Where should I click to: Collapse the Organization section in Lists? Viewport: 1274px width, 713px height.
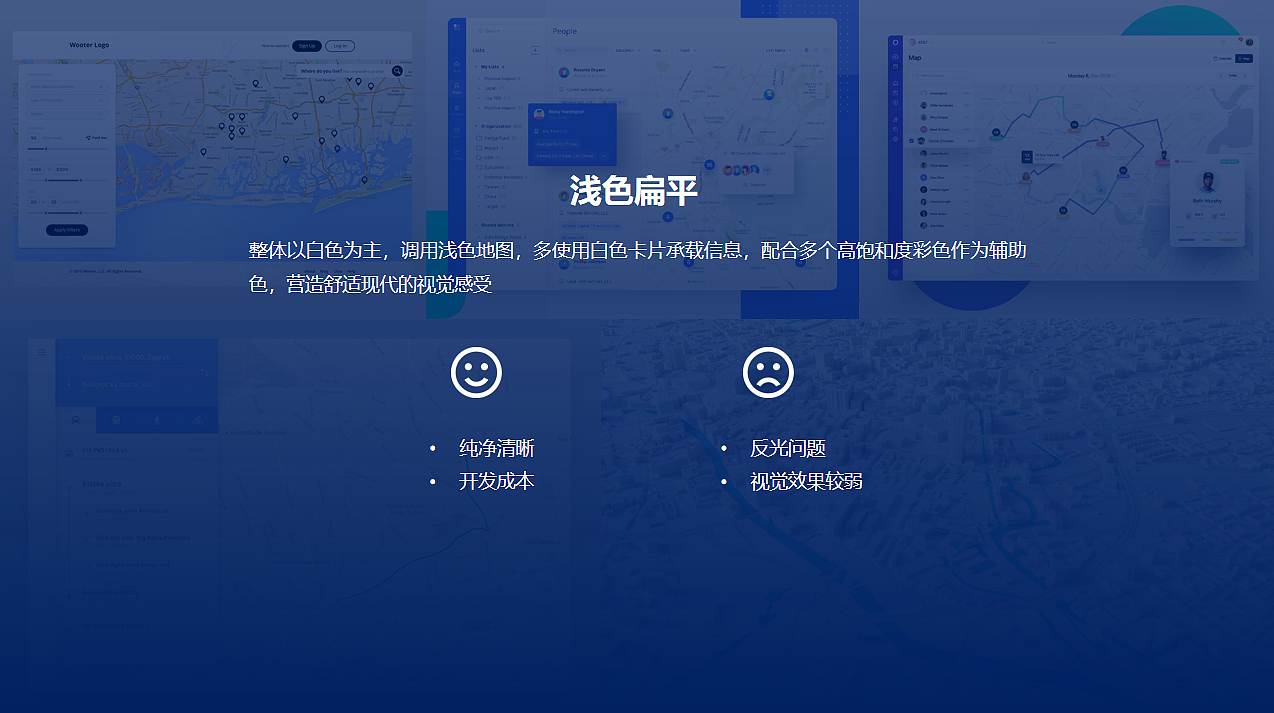point(476,126)
